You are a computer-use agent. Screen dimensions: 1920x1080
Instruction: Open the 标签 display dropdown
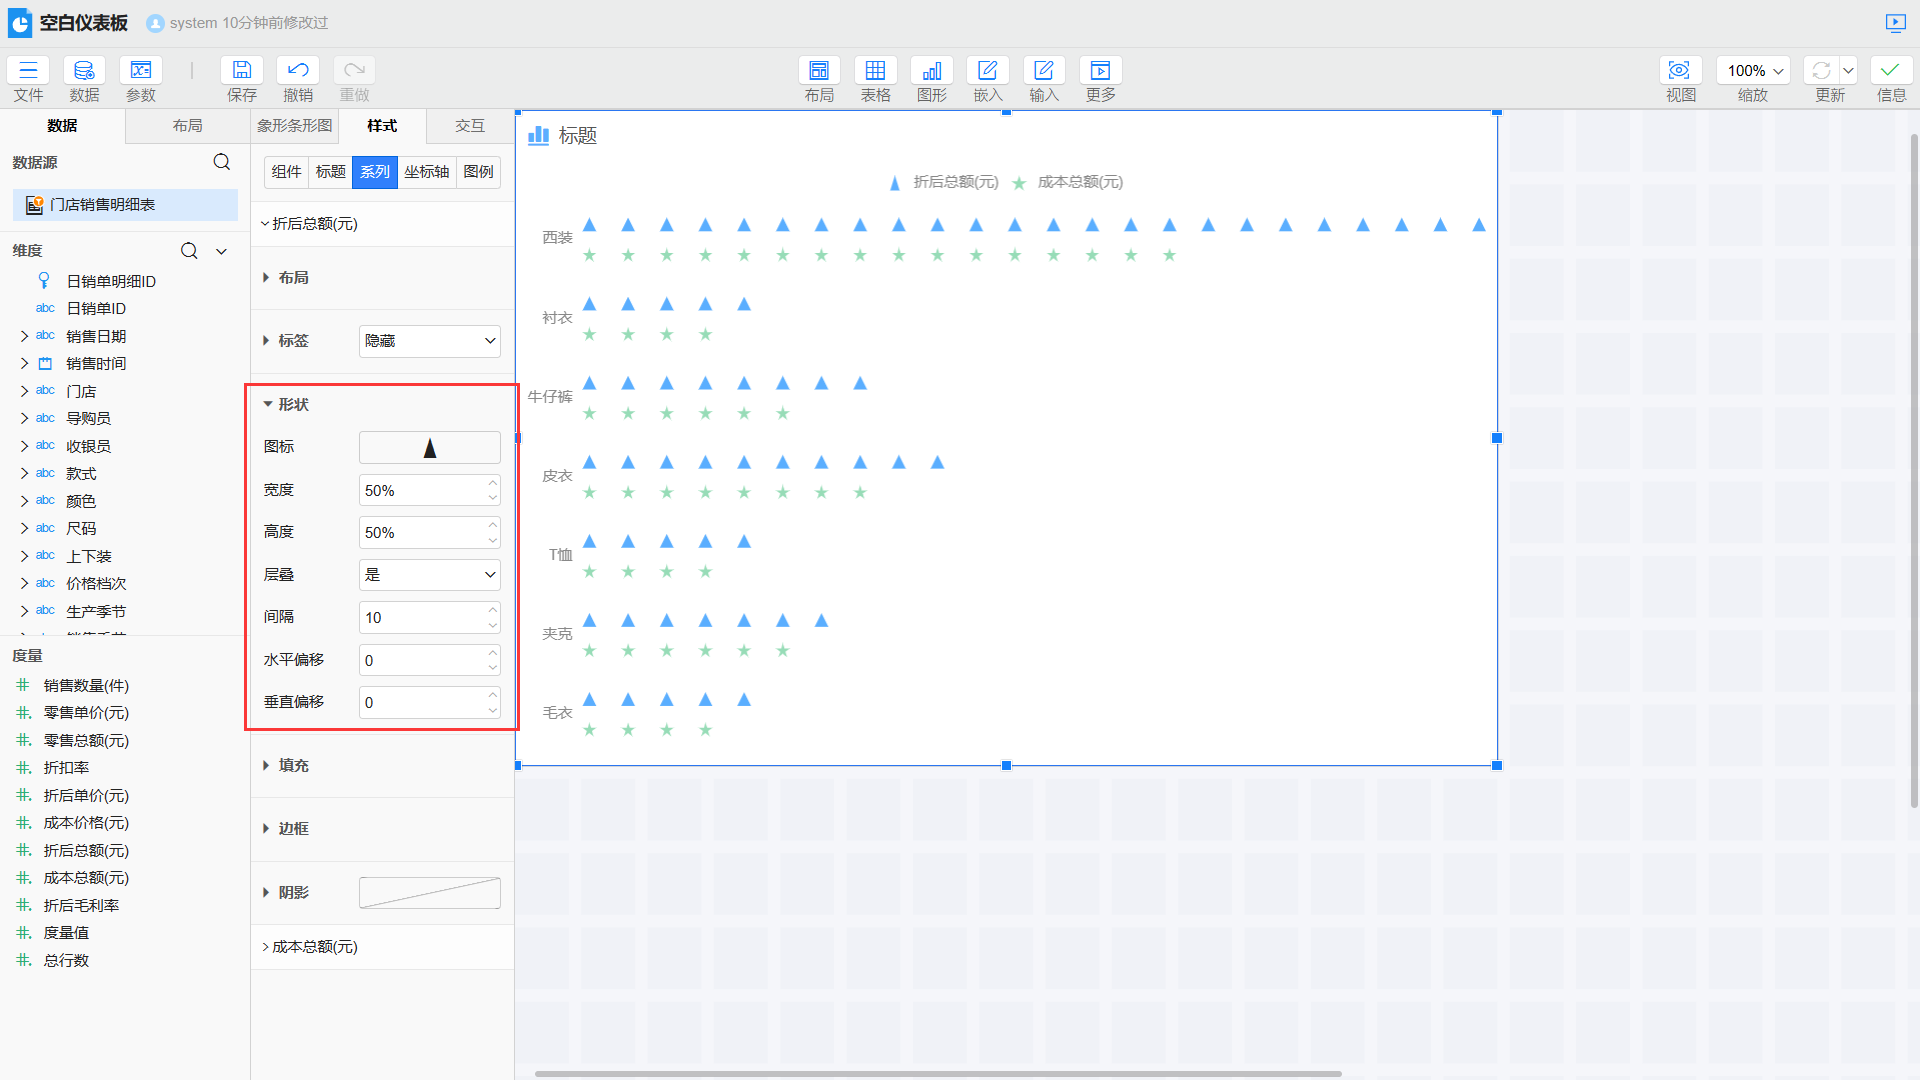pos(429,341)
